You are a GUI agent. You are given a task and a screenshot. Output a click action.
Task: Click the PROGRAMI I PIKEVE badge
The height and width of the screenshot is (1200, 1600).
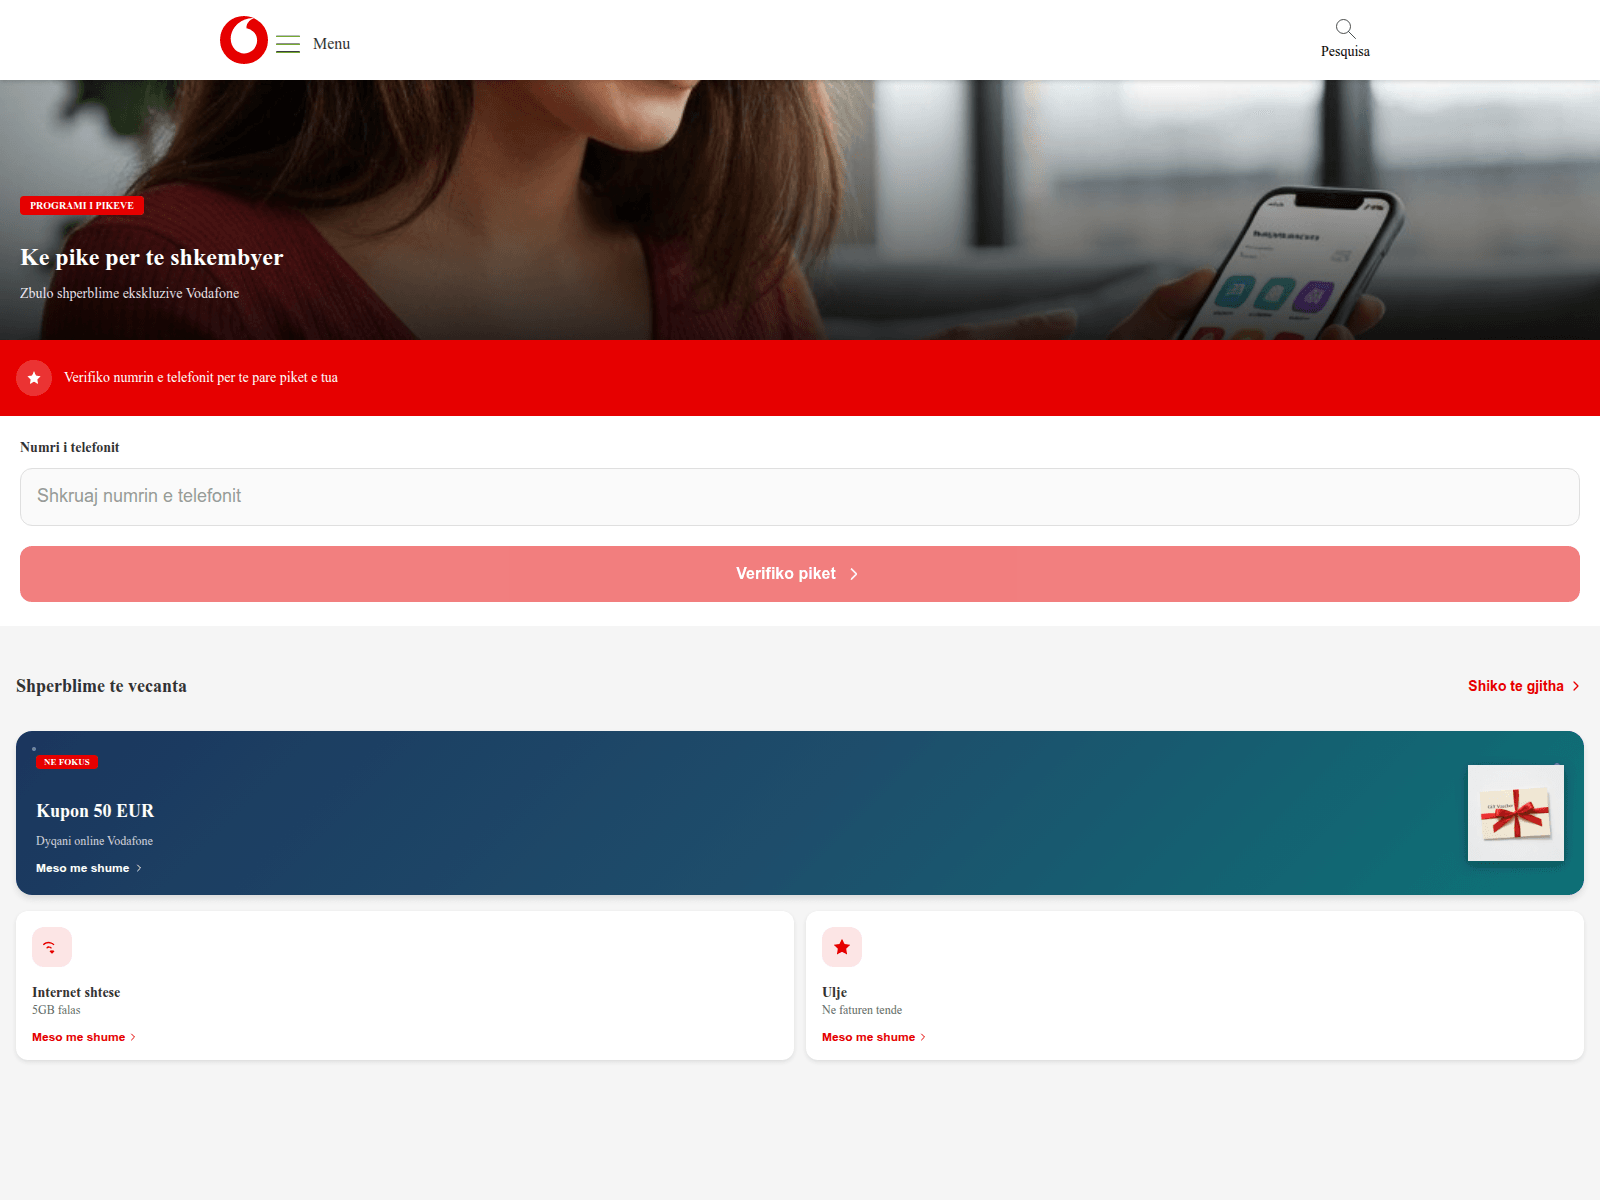(82, 206)
